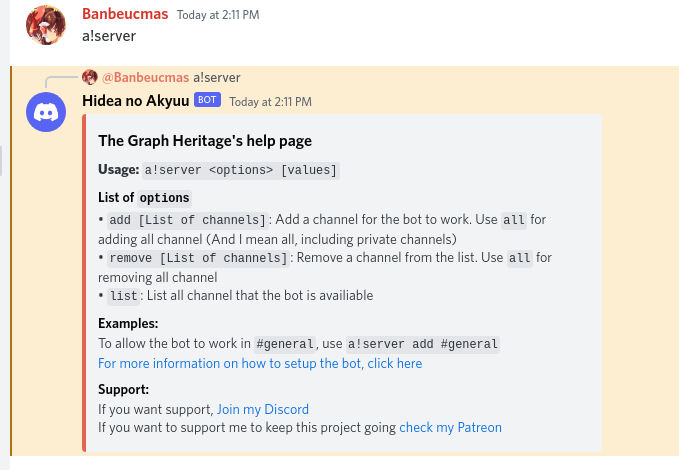Click the @Banbeucmas mention in reply preview
Screen dimensions: 679x470
click(146, 78)
